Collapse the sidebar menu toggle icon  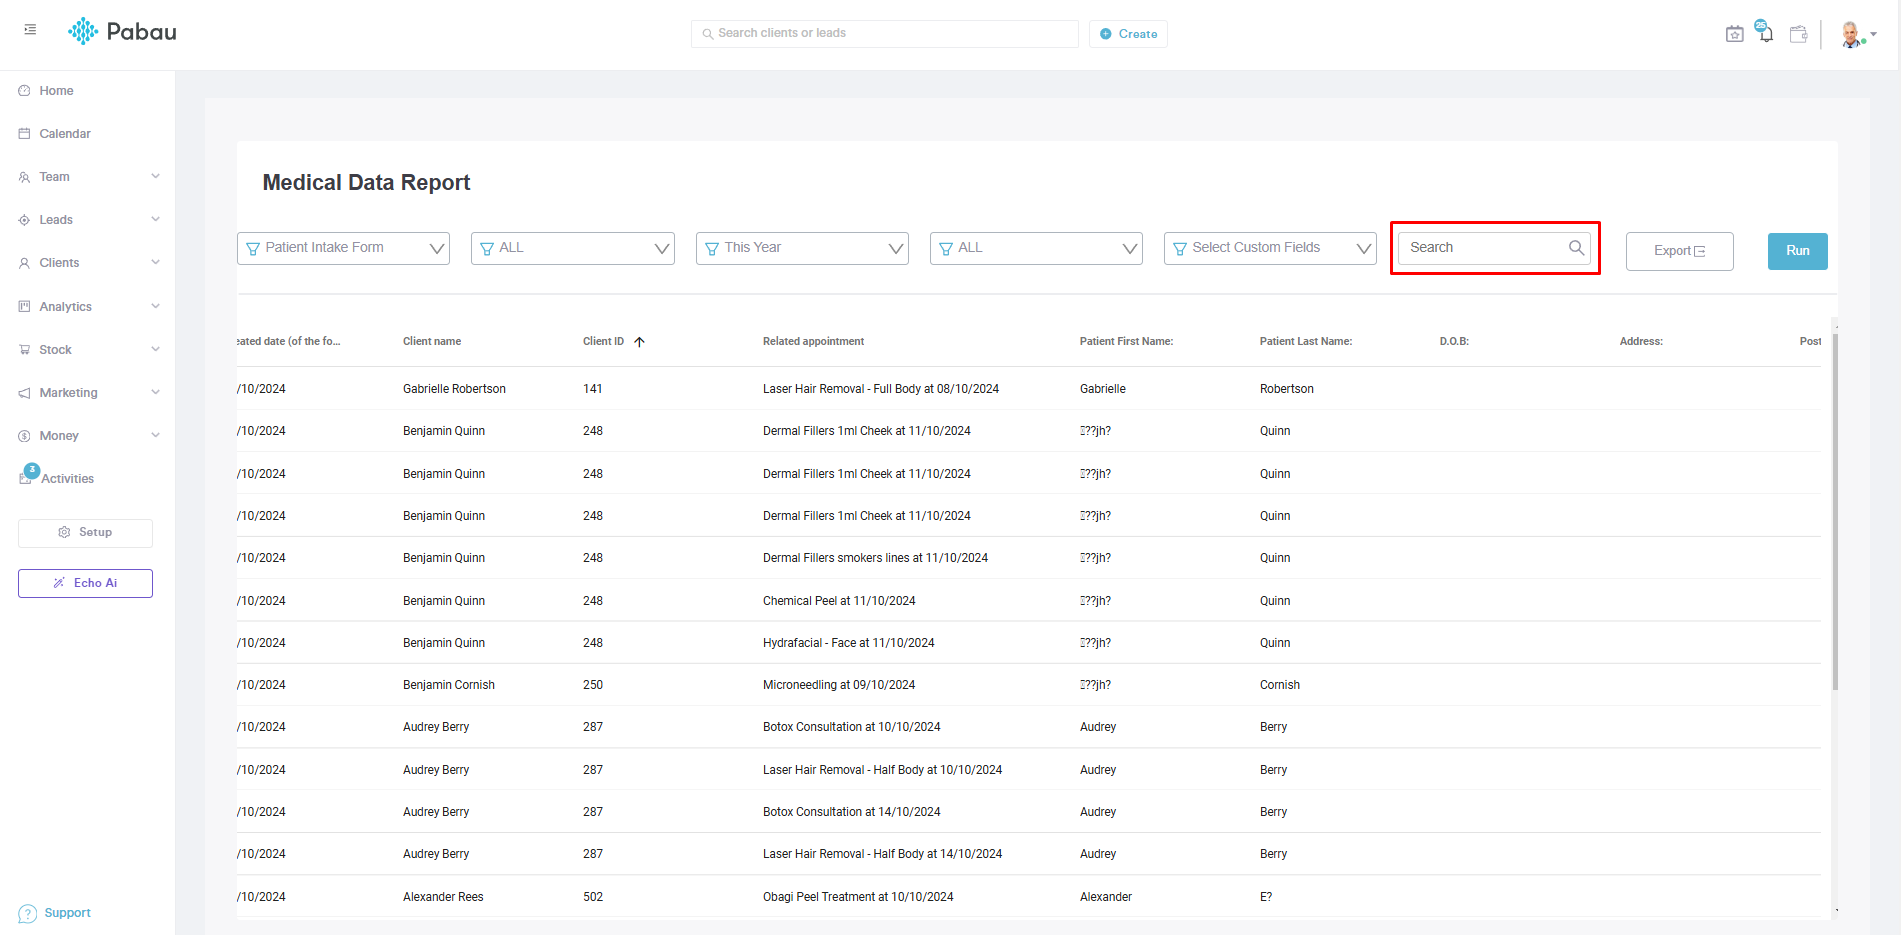point(30,30)
